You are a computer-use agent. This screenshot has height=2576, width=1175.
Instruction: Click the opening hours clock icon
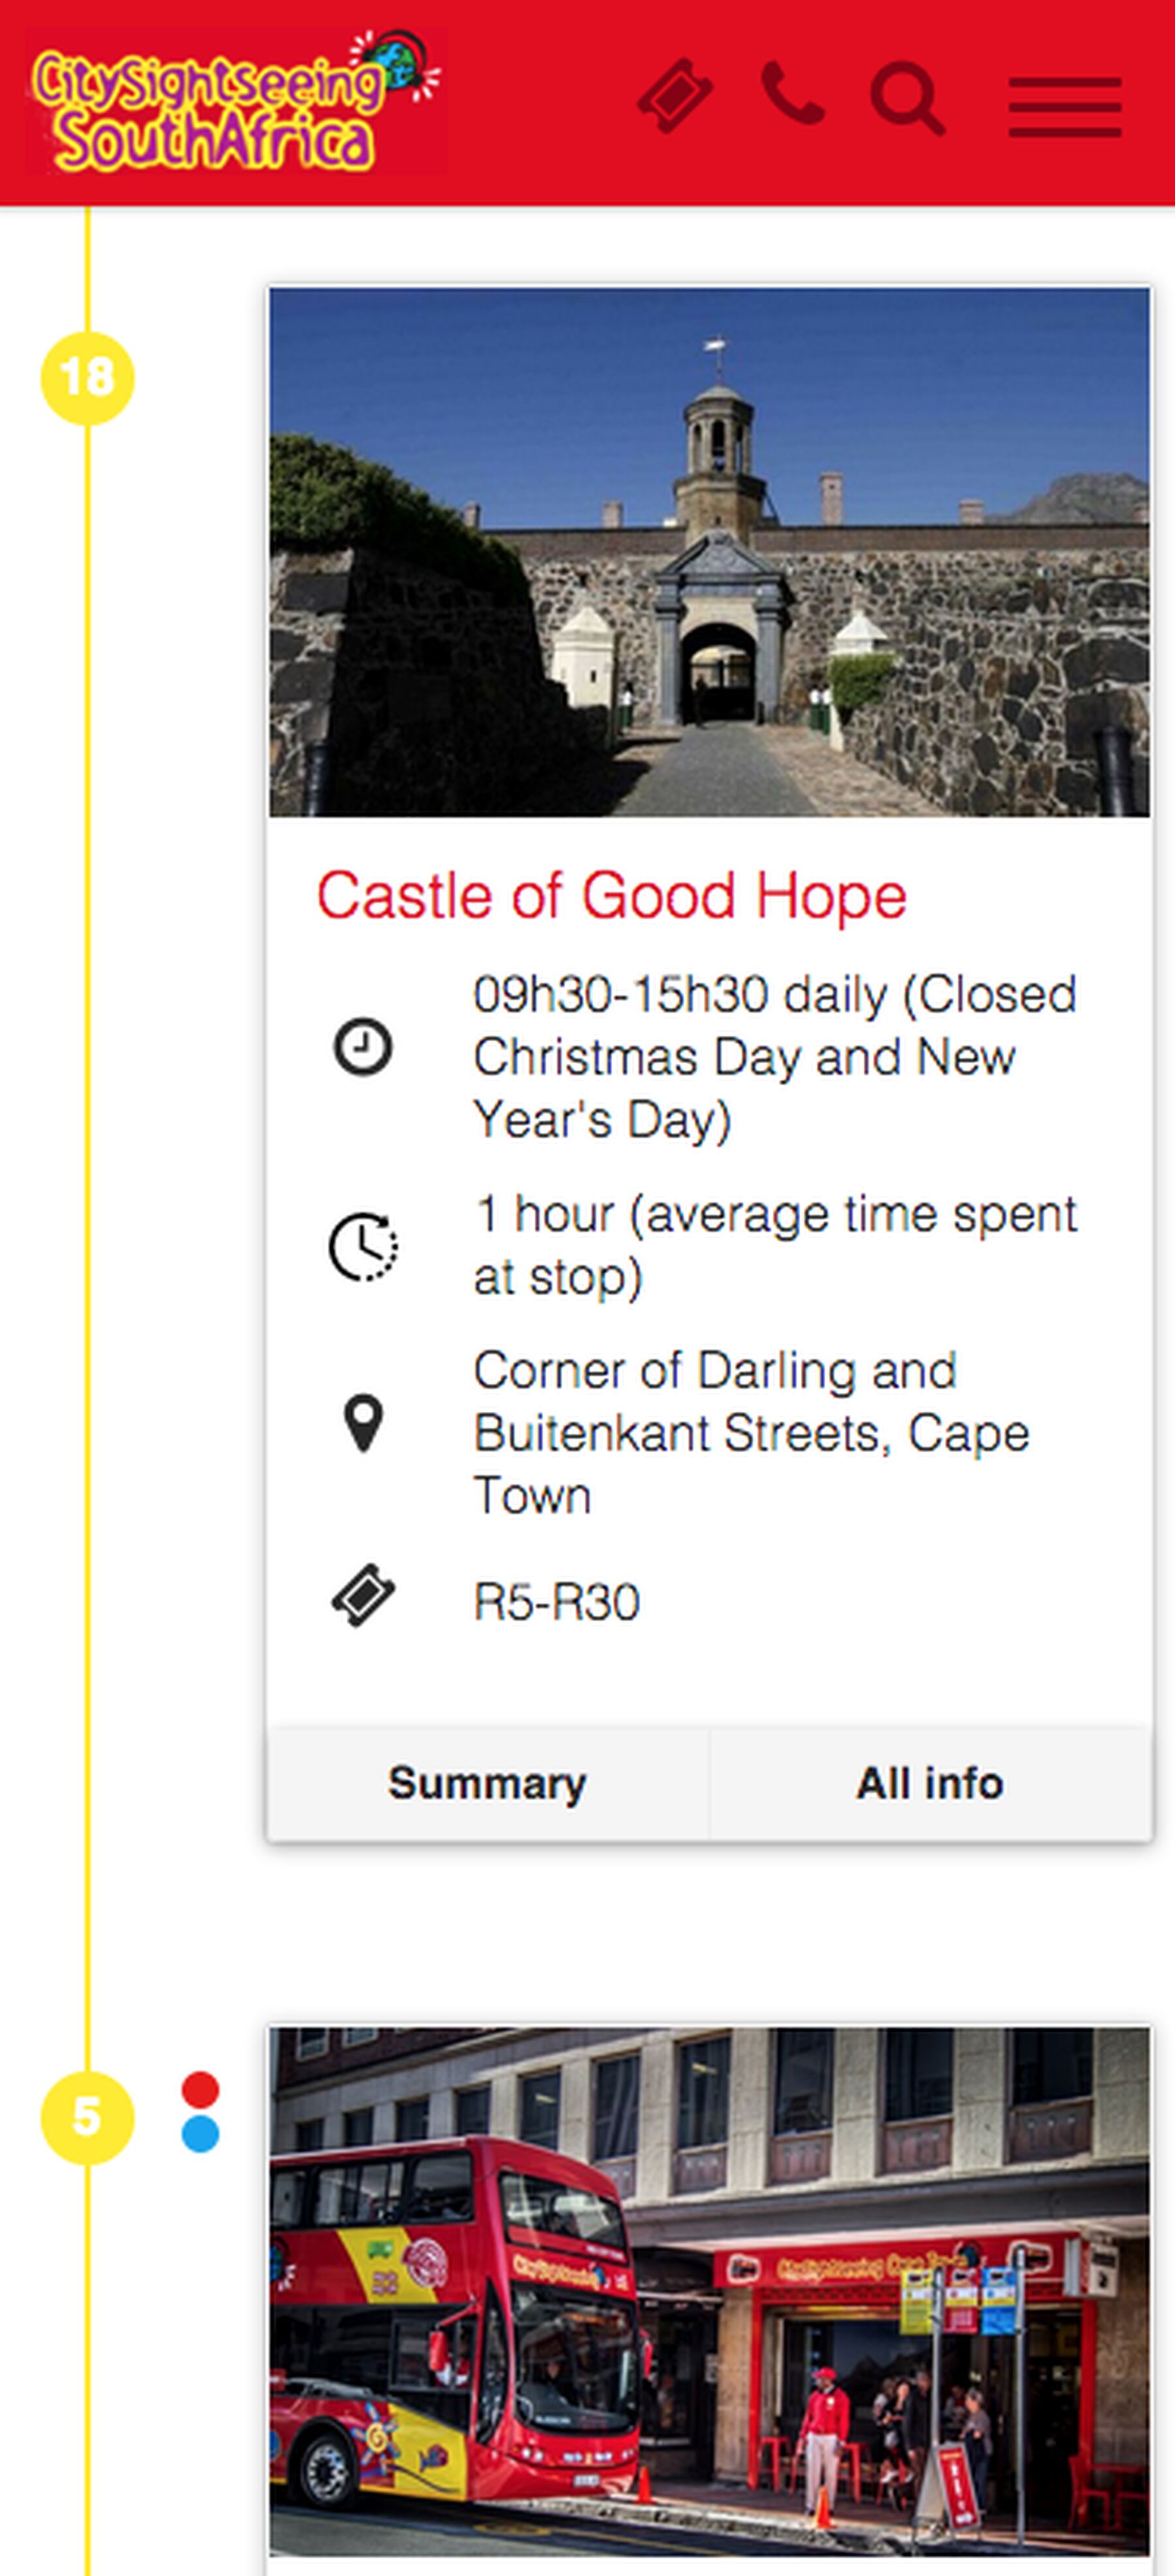click(362, 1047)
